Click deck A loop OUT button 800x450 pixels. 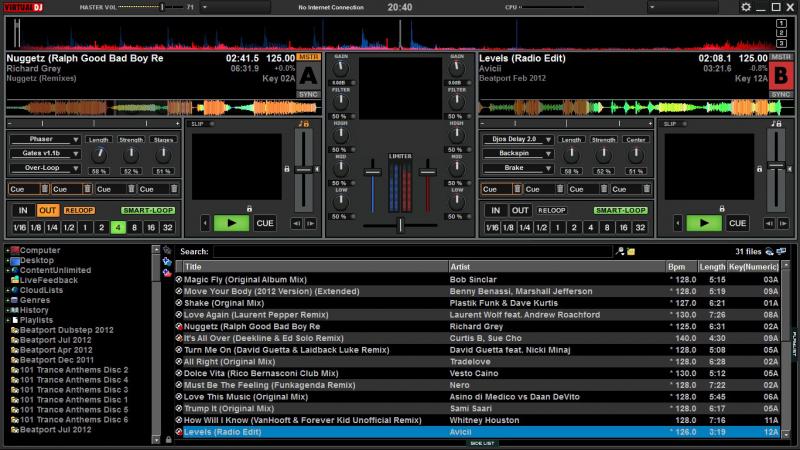point(47,210)
